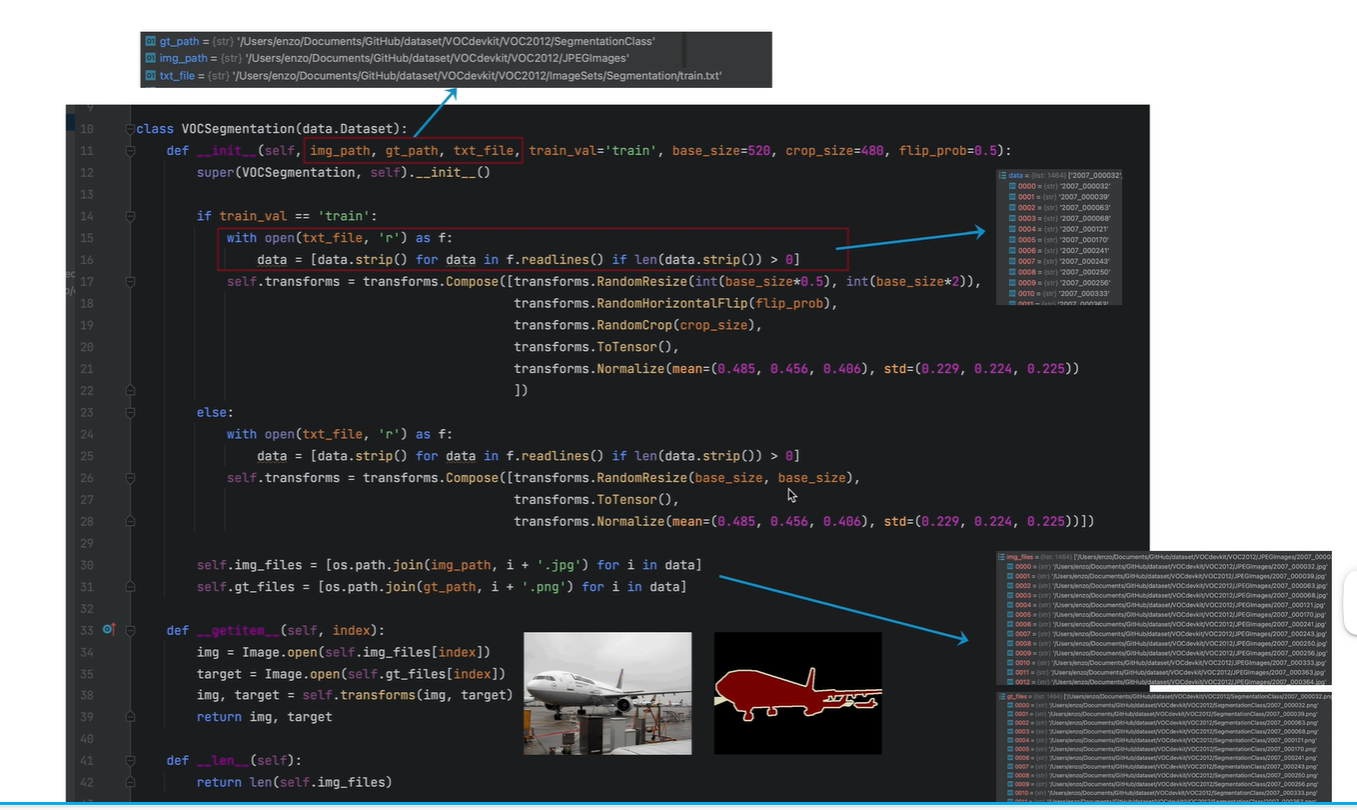Click 'VOCSegmentation' class name on line 10
The height and width of the screenshot is (810, 1357).
[238, 129]
